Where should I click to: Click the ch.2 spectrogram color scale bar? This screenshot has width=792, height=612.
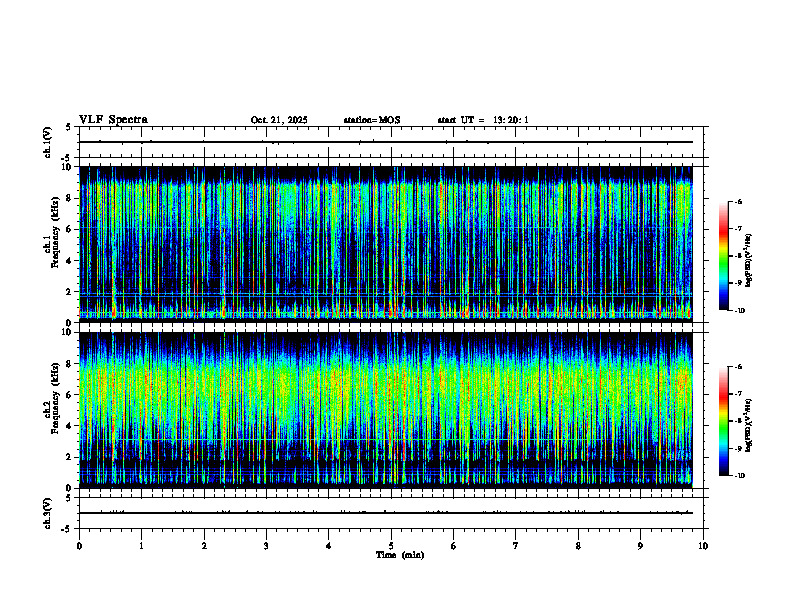click(x=724, y=421)
